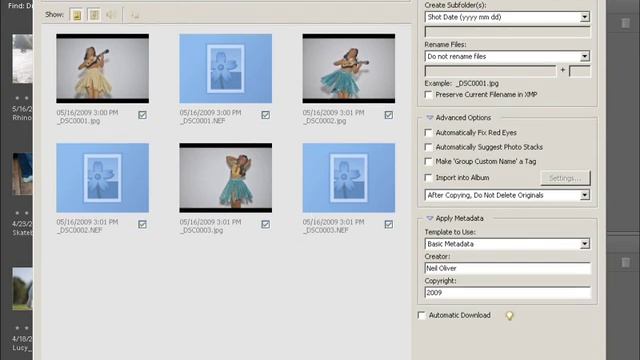
Task: Select the _DSC0002.NEF placeholder thumbnail
Action: [102, 178]
